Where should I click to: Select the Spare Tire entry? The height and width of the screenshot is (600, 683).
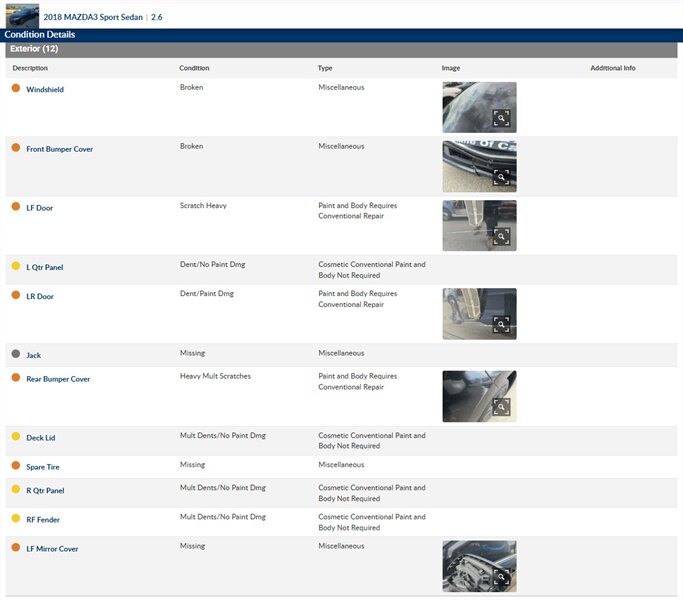tap(45, 467)
